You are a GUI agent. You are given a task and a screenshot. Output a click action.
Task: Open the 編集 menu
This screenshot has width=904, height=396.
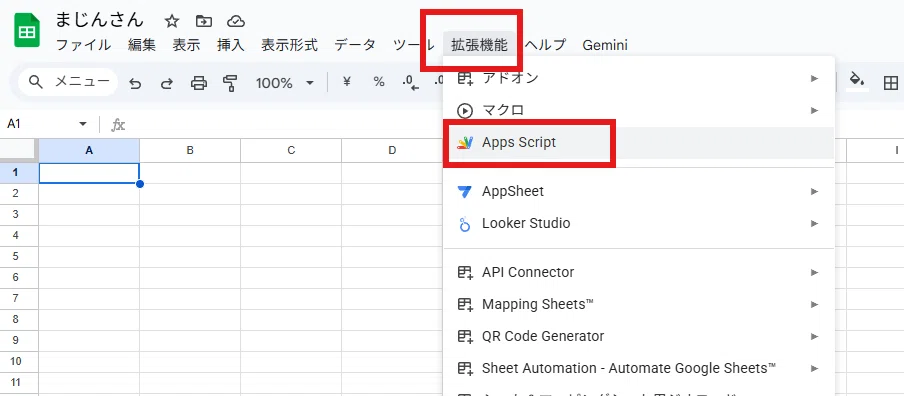point(142,45)
